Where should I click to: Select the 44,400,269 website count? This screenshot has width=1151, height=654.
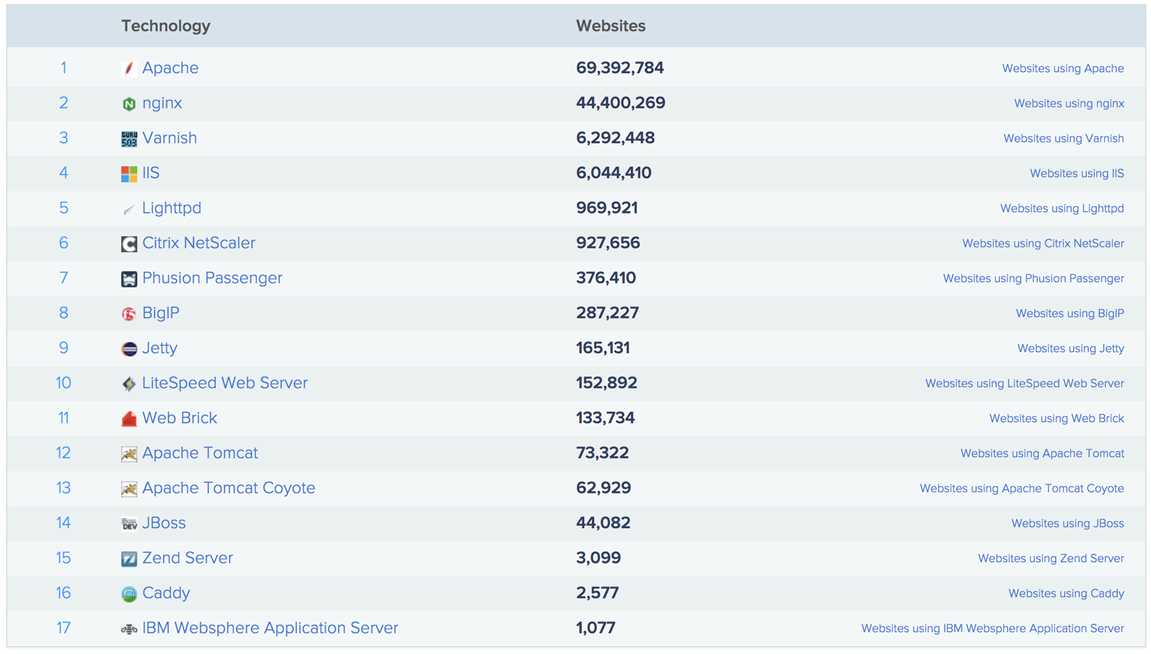tap(620, 103)
